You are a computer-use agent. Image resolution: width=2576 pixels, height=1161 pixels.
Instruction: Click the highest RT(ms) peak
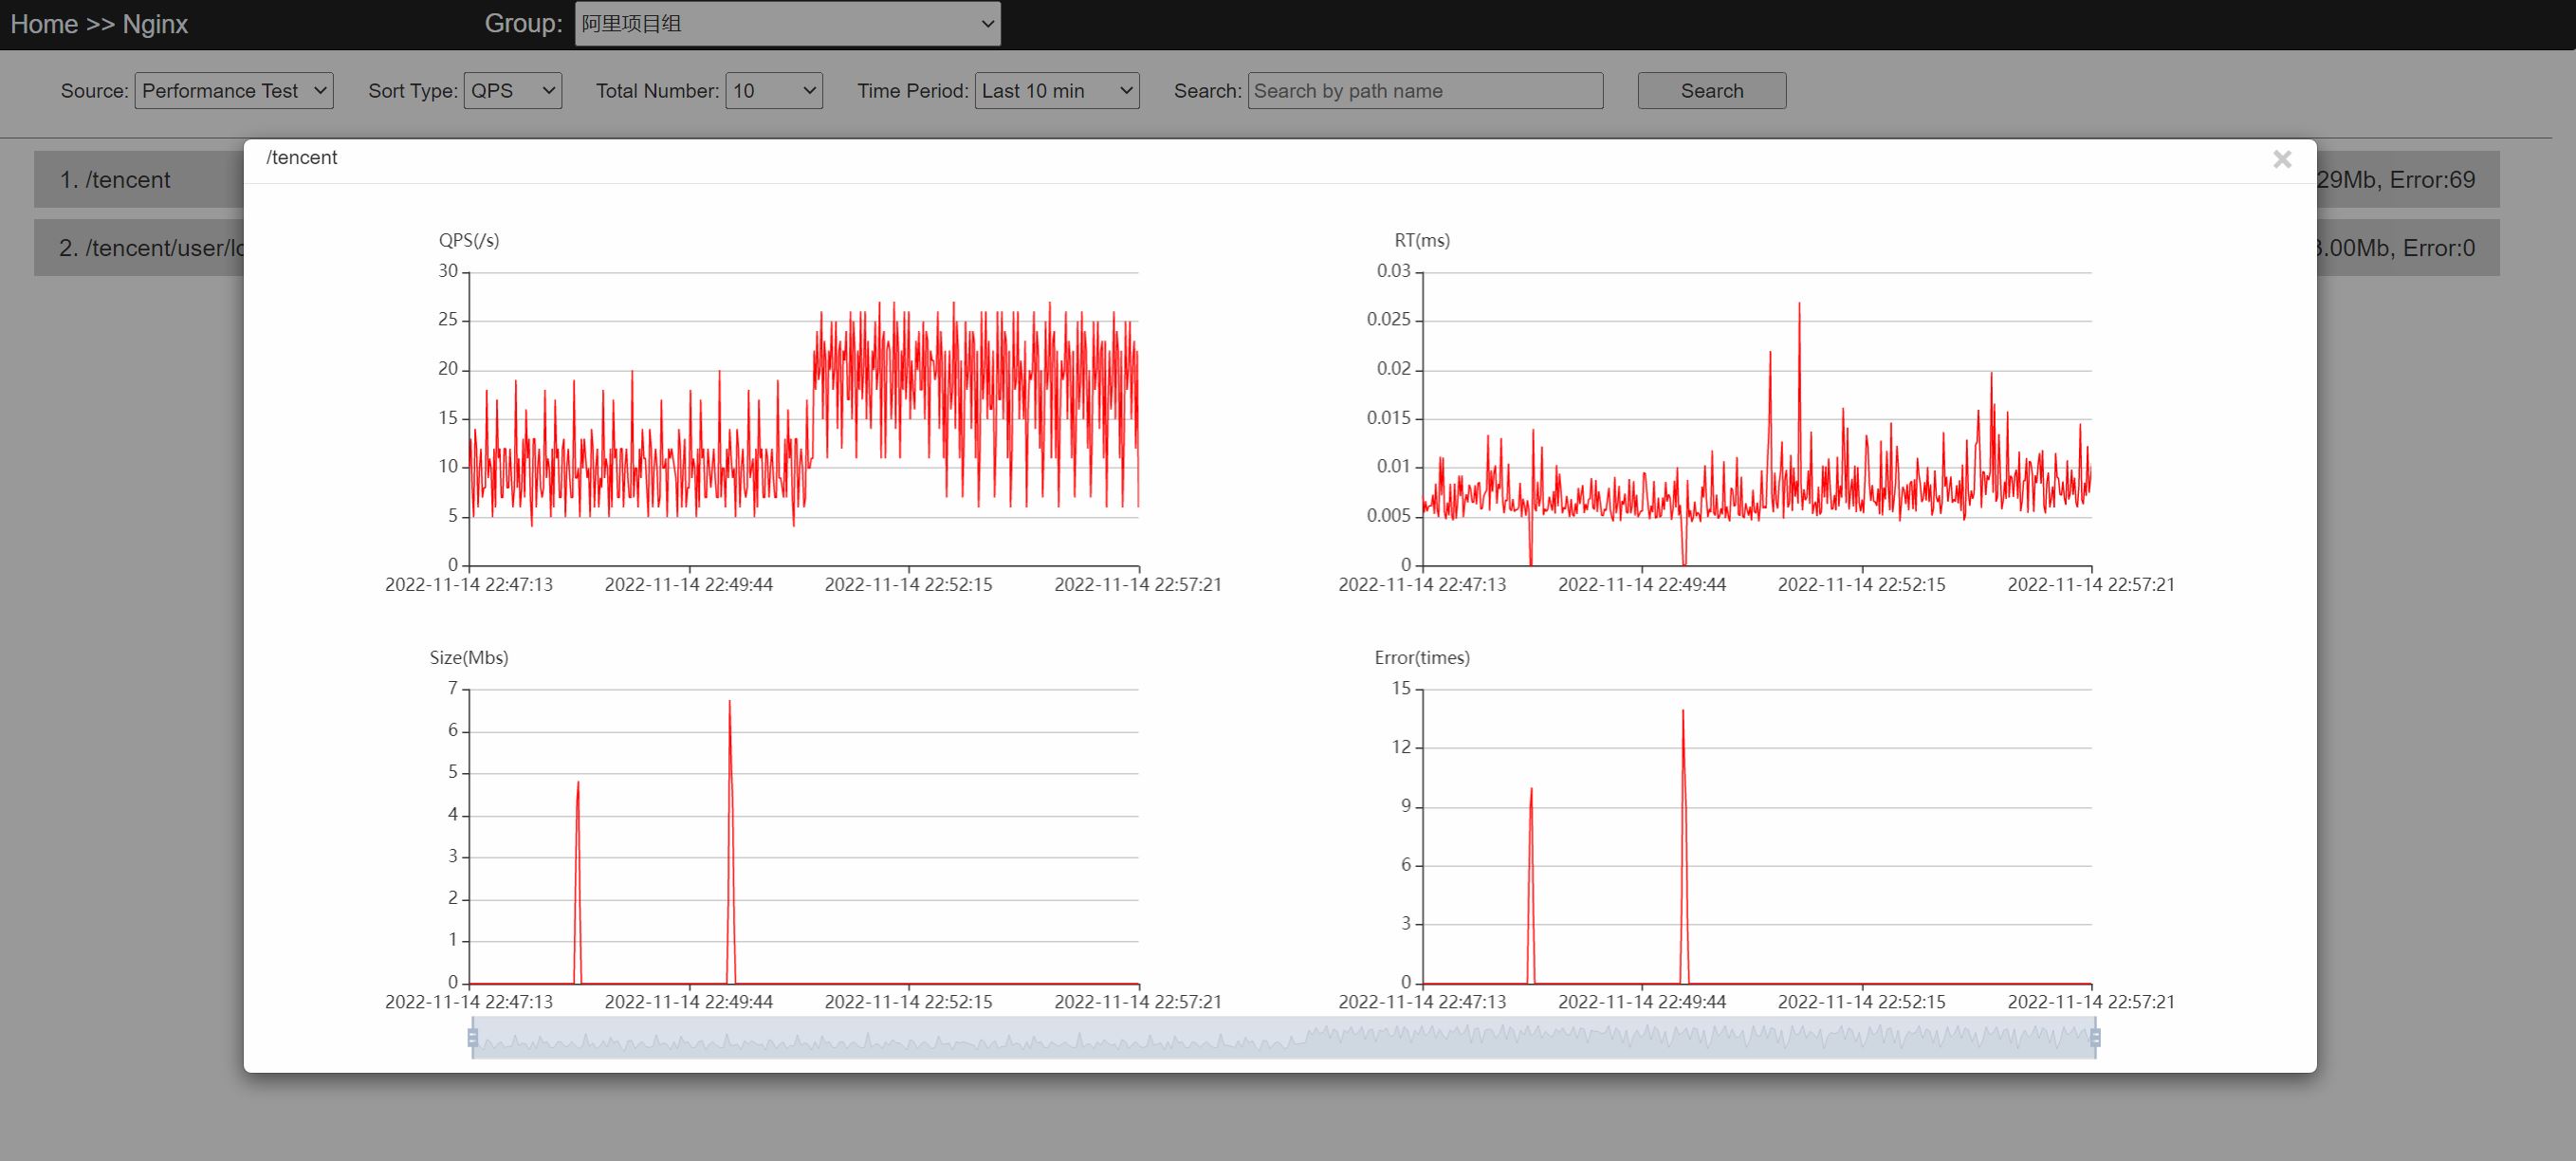click(1799, 304)
